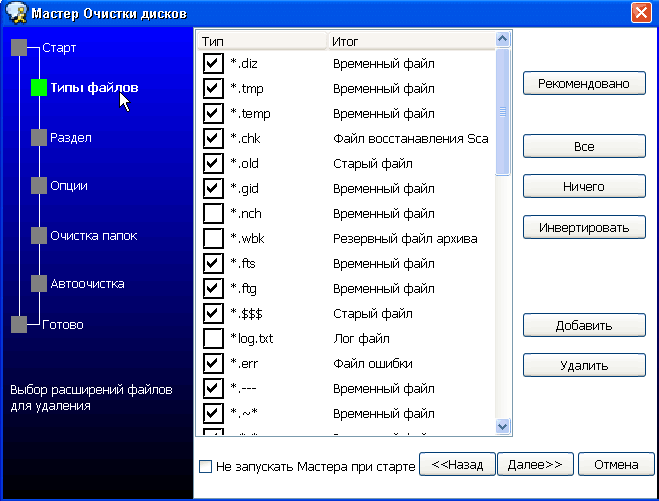Select the Файл восстанавления Sca description

point(411,138)
